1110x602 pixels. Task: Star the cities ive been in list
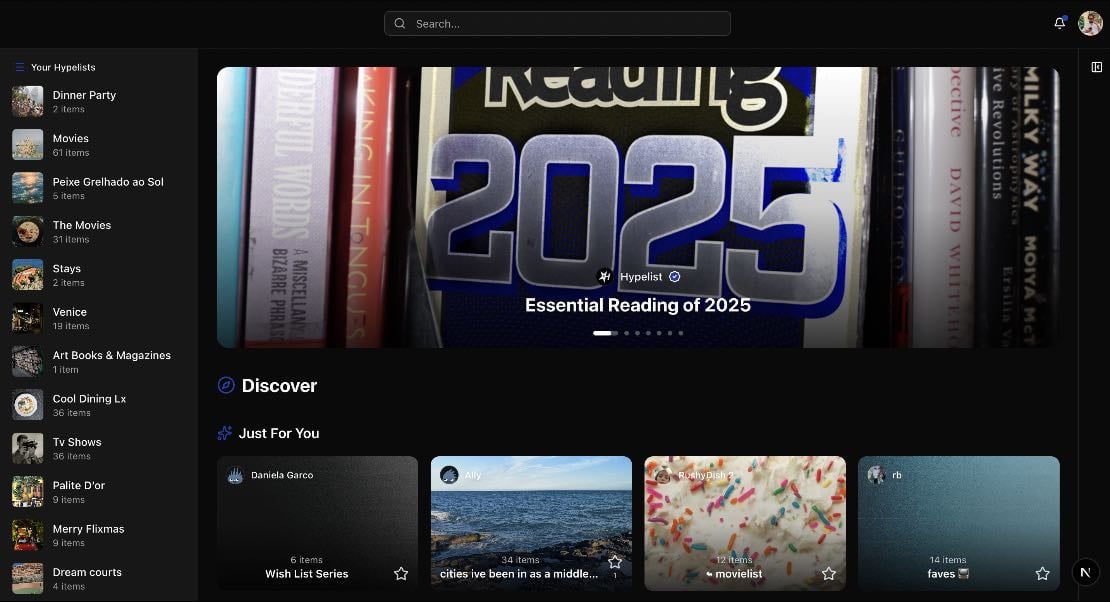614,562
